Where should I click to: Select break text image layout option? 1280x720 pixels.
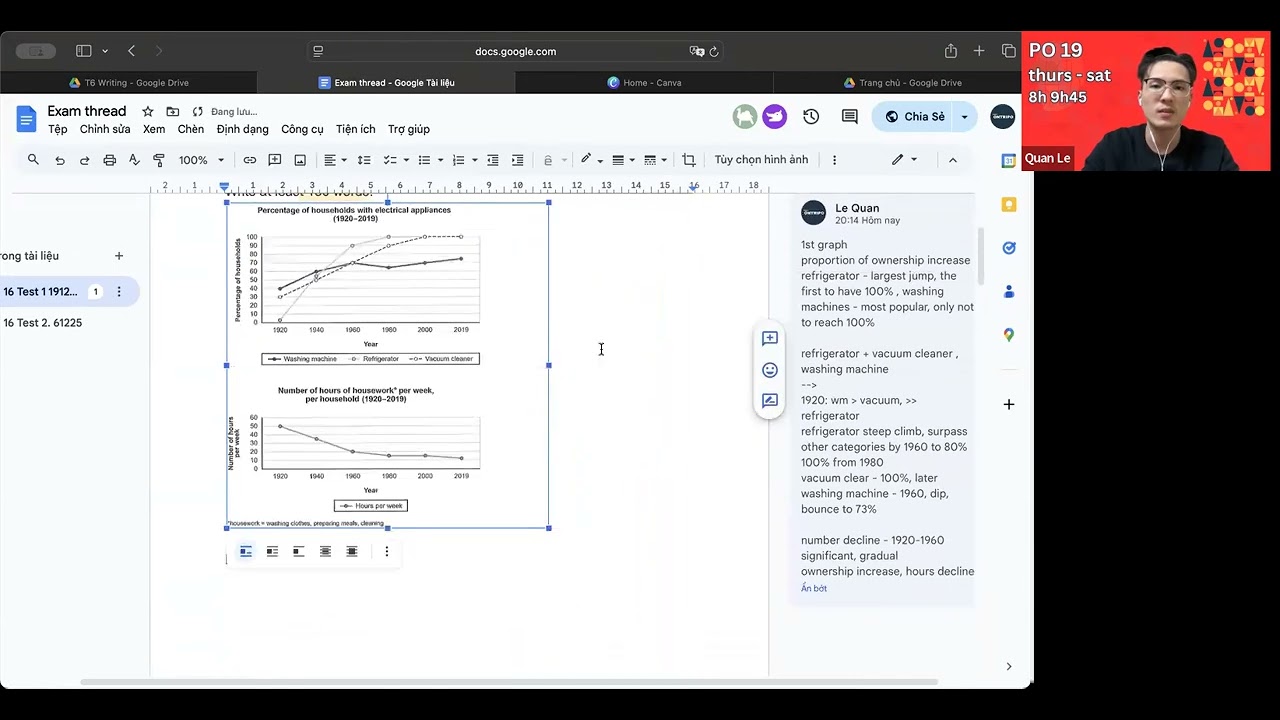coord(298,551)
